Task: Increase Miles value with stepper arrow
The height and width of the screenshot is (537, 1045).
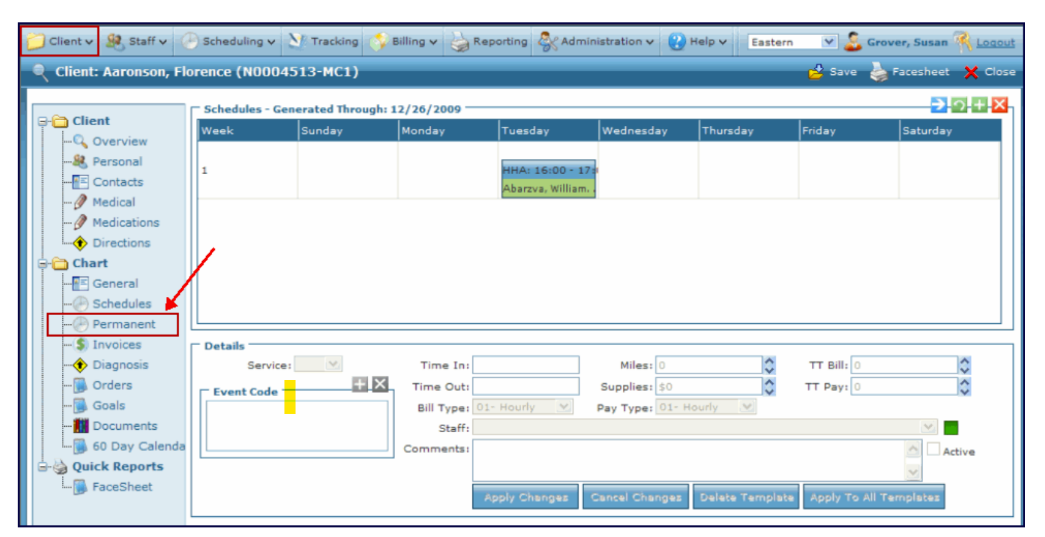Action: [x=769, y=362]
